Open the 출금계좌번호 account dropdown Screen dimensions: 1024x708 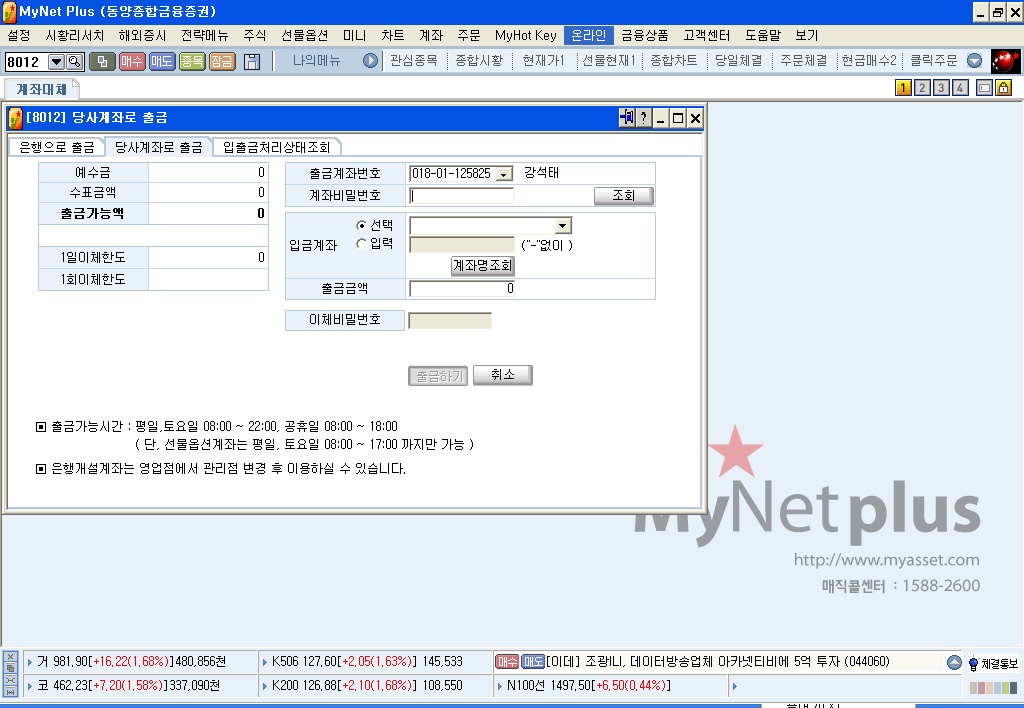(x=504, y=174)
